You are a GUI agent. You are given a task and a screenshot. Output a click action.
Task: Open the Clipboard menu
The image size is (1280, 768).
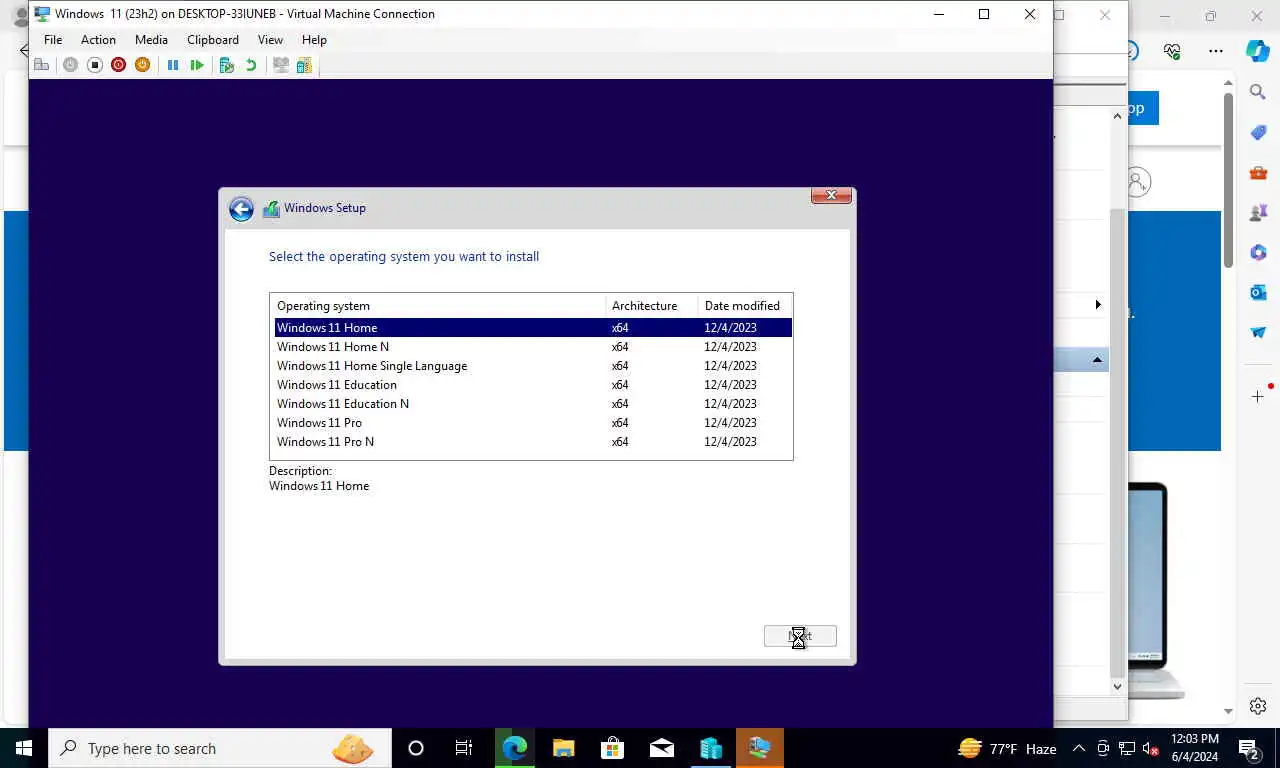[x=213, y=40]
